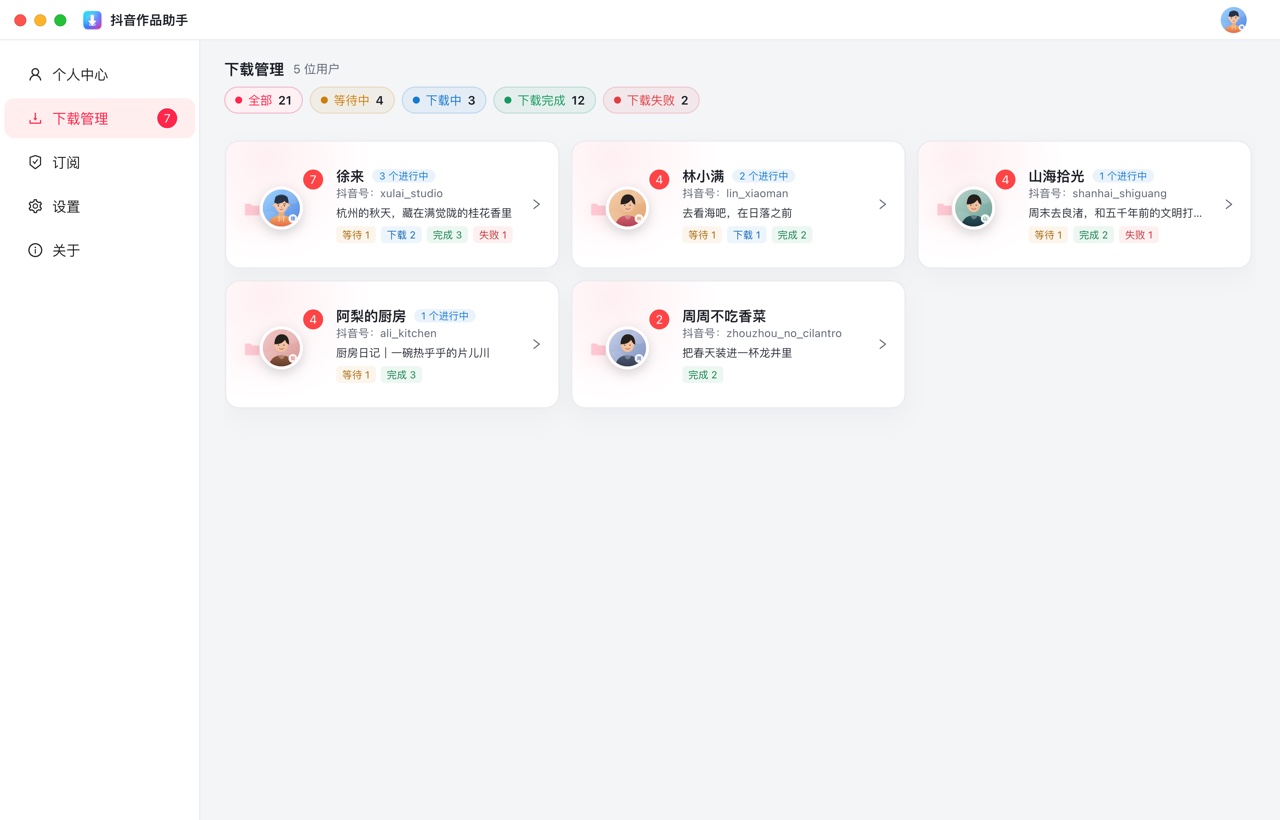
Task: Click the red 2 badge on 周周不吃香菜's card
Action: tap(659, 320)
